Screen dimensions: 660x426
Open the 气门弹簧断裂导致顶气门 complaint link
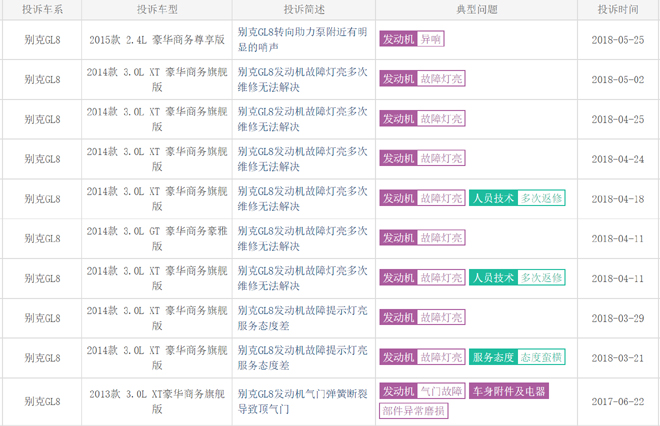pos(302,401)
